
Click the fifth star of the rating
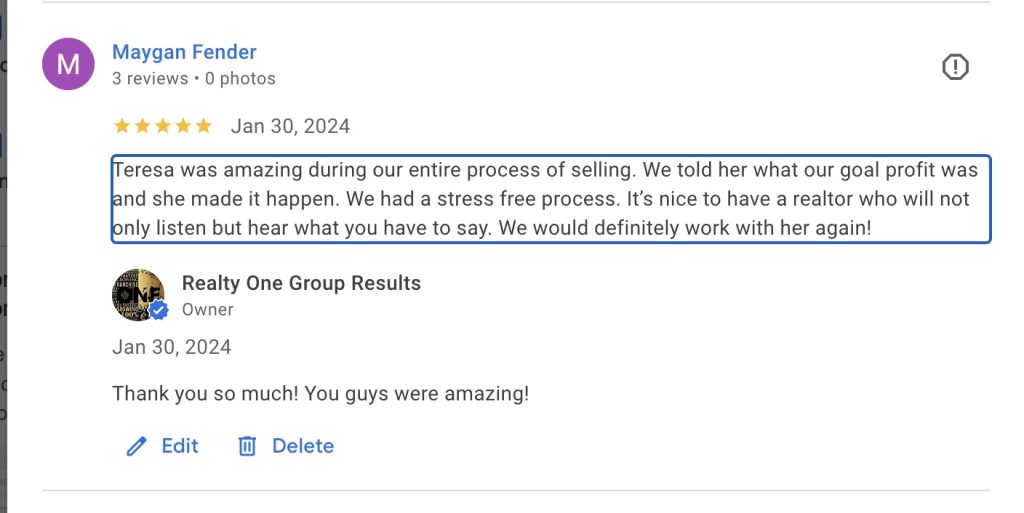pos(204,126)
